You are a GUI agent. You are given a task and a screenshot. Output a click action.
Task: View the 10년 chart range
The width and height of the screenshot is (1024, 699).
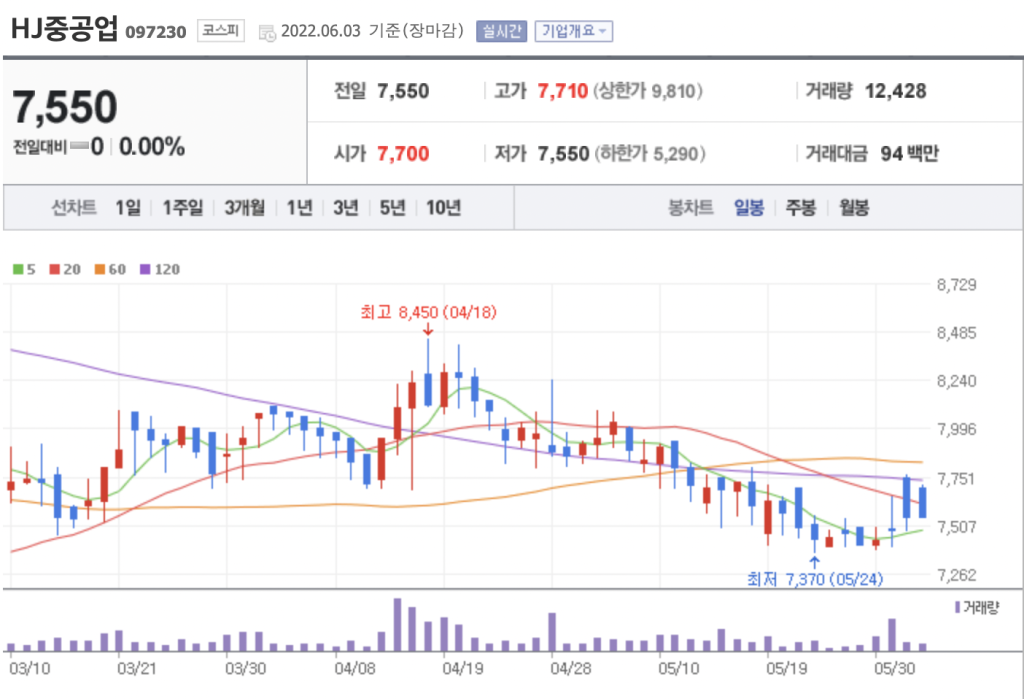[x=443, y=208]
